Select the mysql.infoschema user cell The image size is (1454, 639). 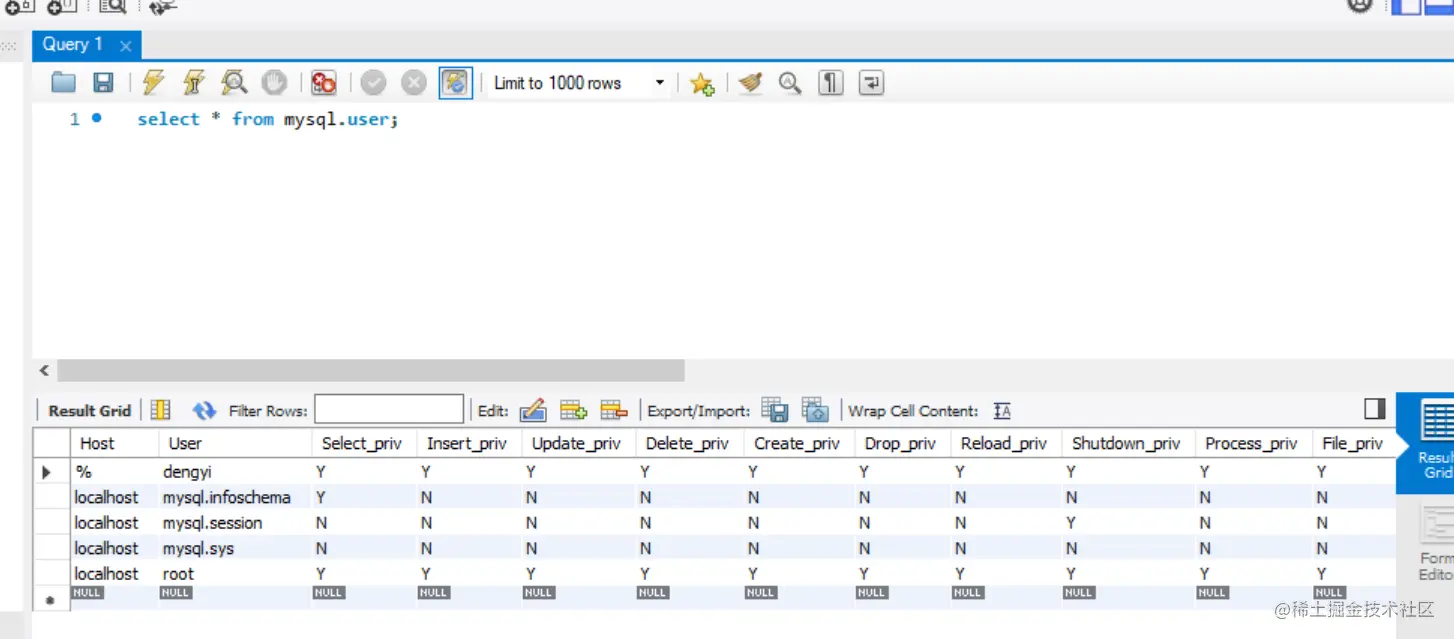(235, 497)
